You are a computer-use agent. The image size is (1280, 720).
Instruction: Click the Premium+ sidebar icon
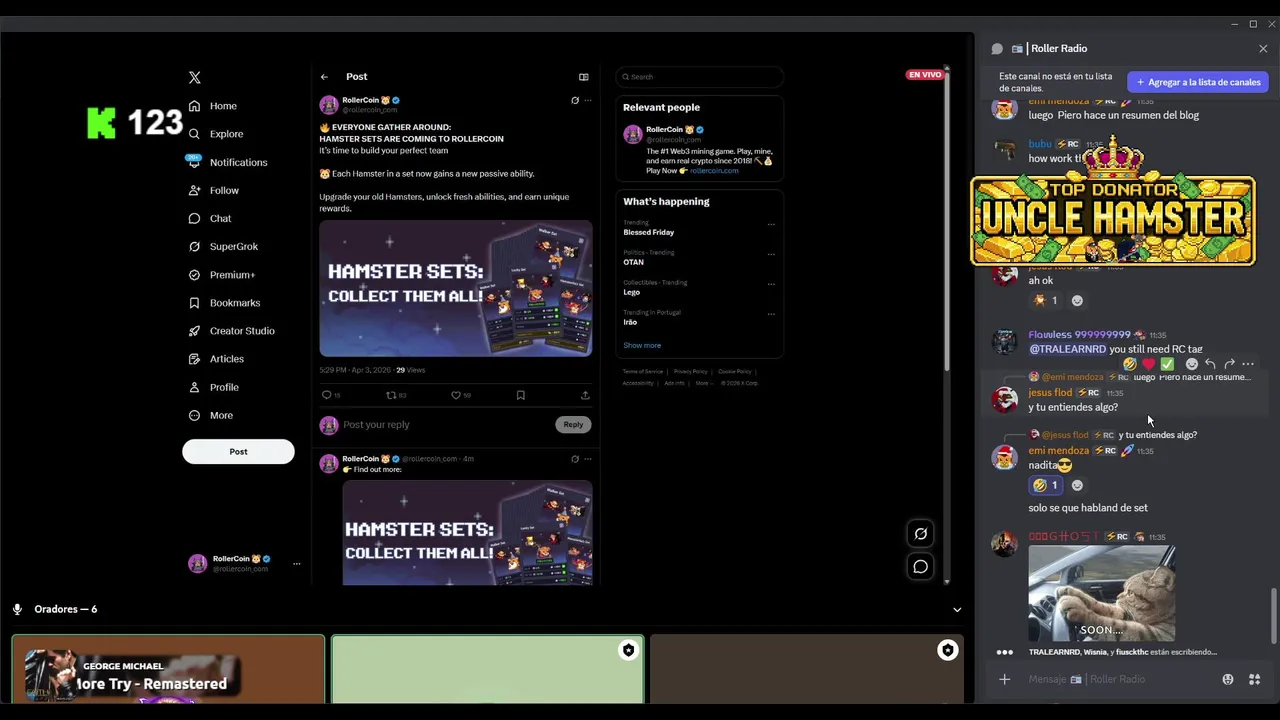(x=194, y=275)
